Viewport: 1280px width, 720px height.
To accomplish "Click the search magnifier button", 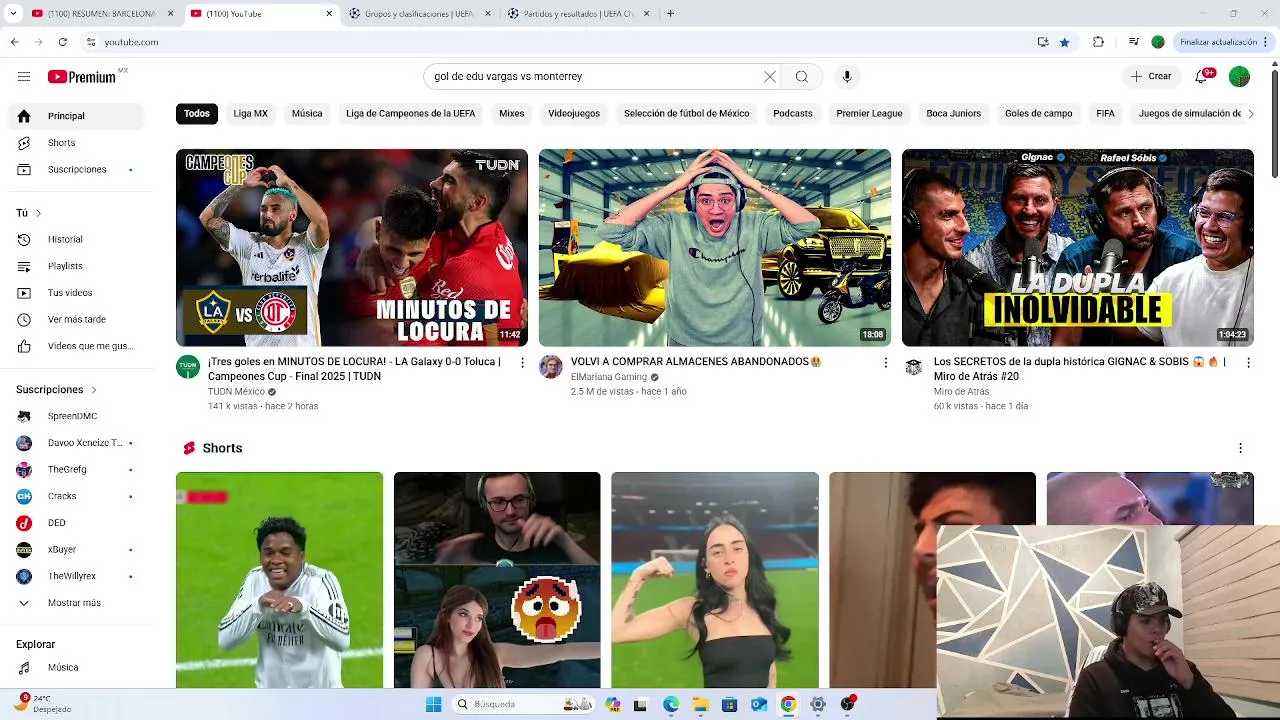I will click(801, 77).
